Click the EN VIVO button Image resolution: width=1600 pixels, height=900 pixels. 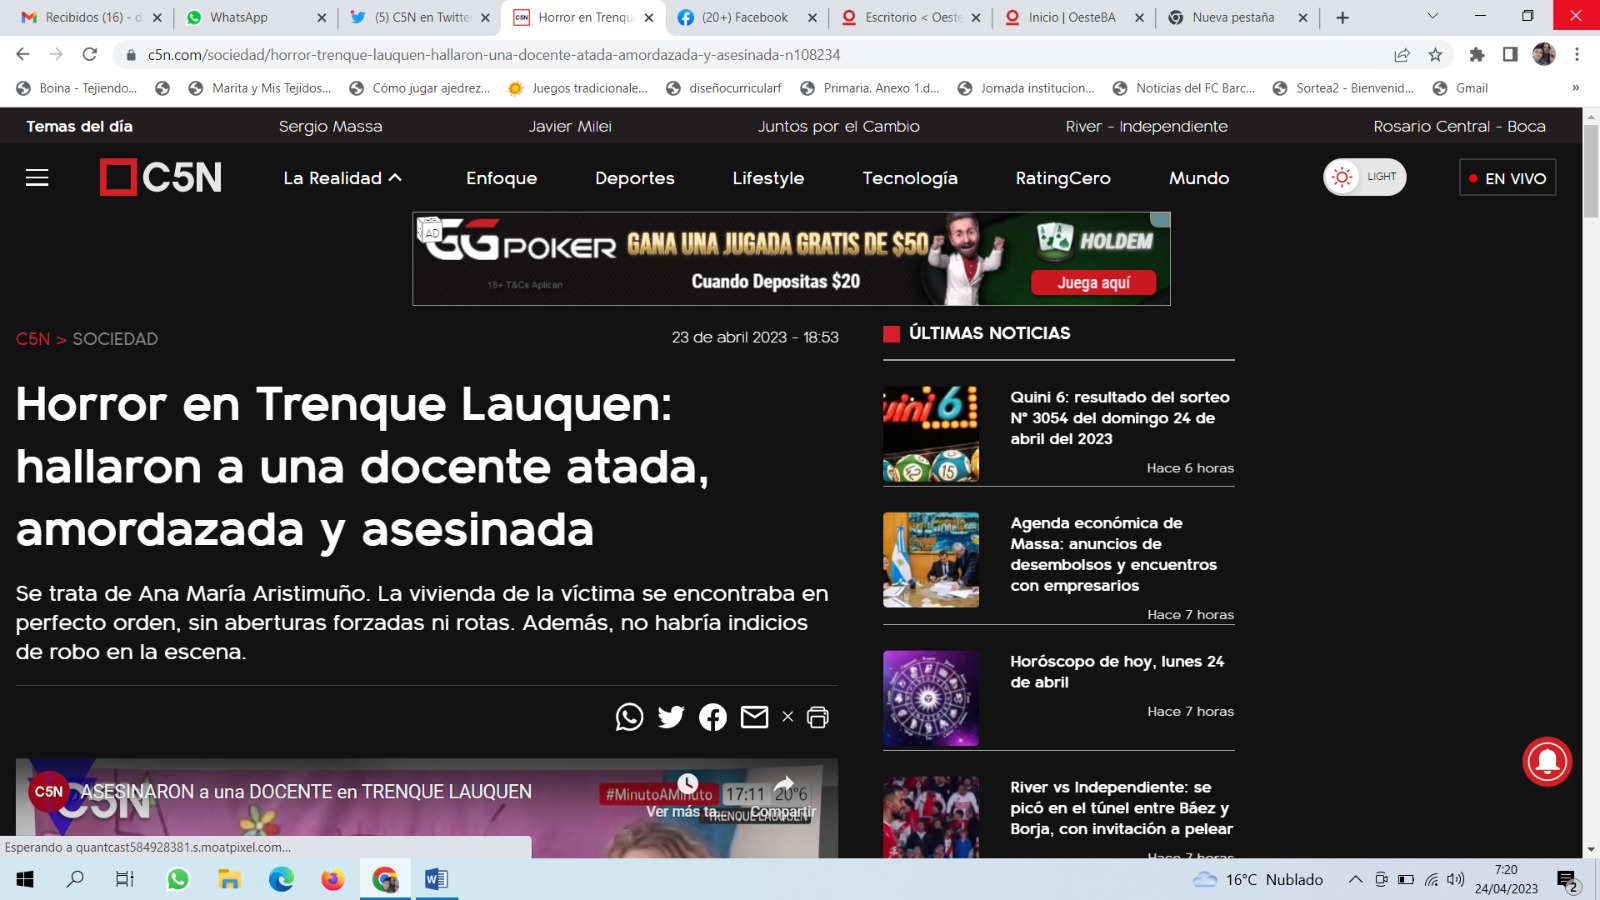pyautogui.click(x=1507, y=178)
